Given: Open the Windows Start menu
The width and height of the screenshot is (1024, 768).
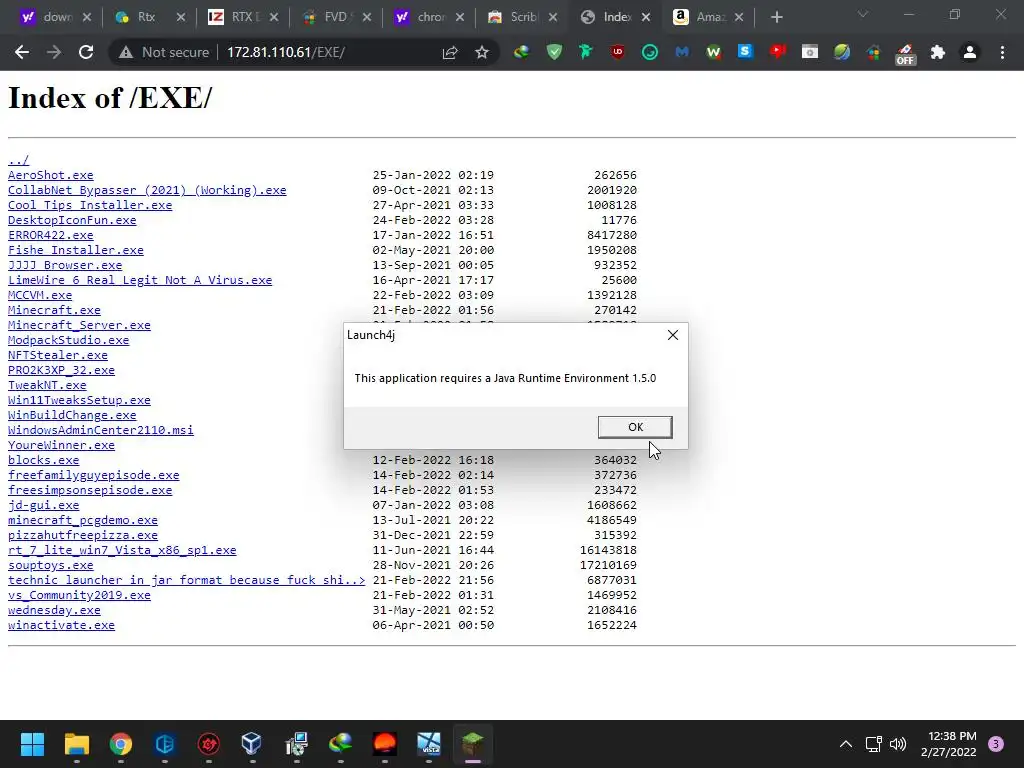Looking at the screenshot, I should coord(32,744).
